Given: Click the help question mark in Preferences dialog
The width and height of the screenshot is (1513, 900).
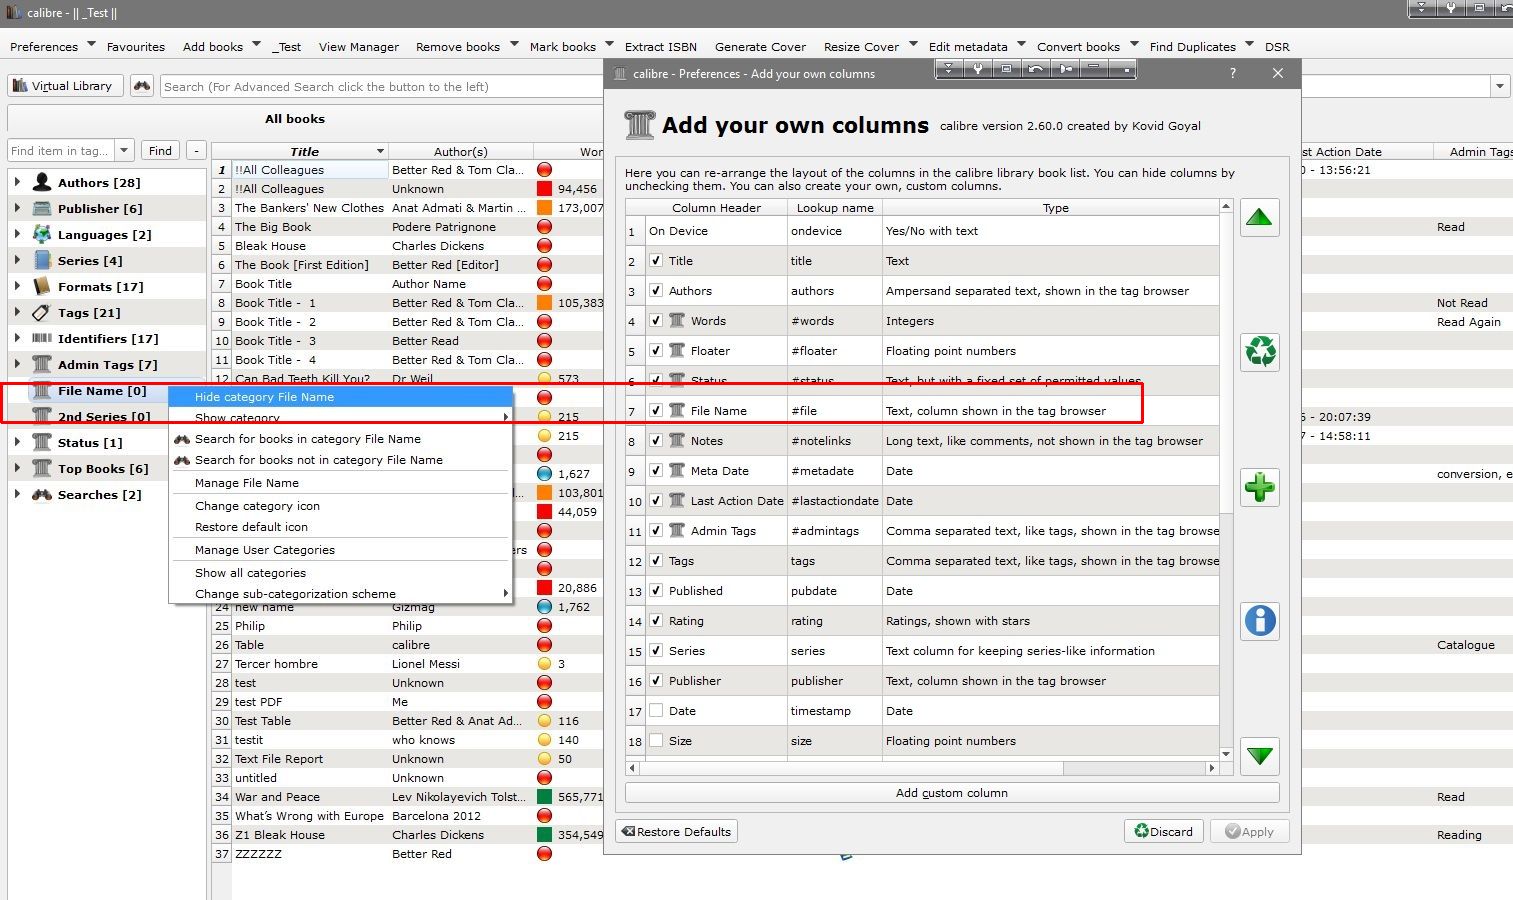Looking at the screenshot, I should coord(1232,73).
